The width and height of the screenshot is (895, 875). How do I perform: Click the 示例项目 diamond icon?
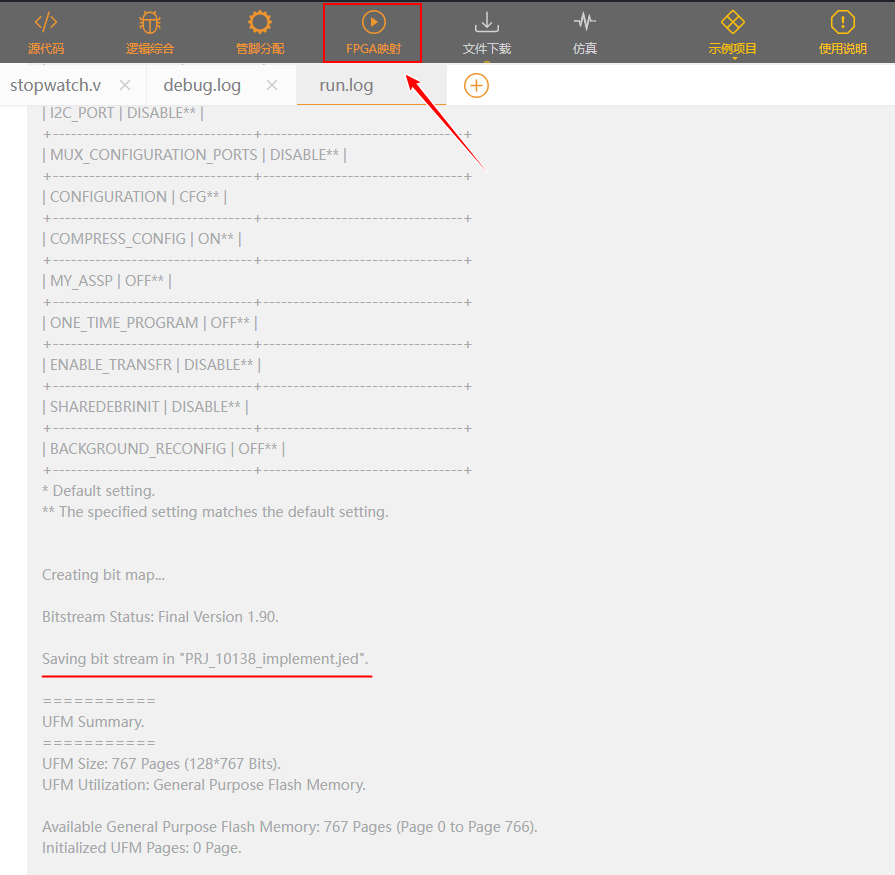click(x=733, y=23)
